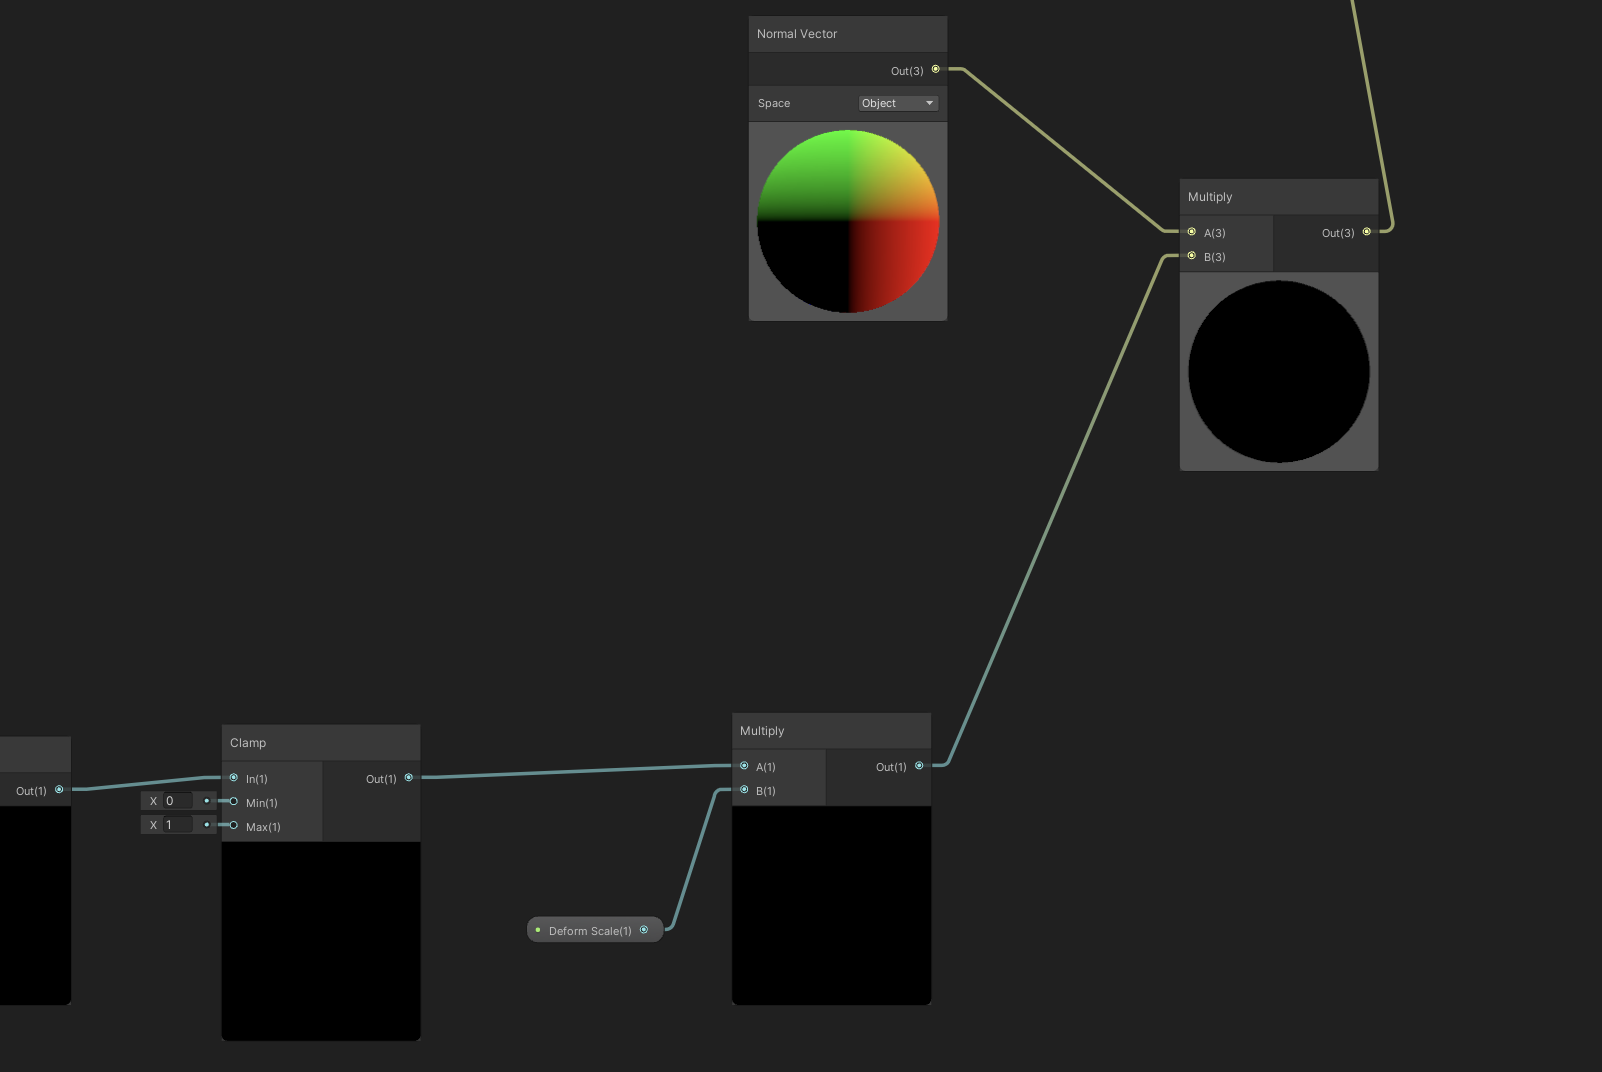
Task: Click the Deform Scale output connector
Action: (645, 929)
